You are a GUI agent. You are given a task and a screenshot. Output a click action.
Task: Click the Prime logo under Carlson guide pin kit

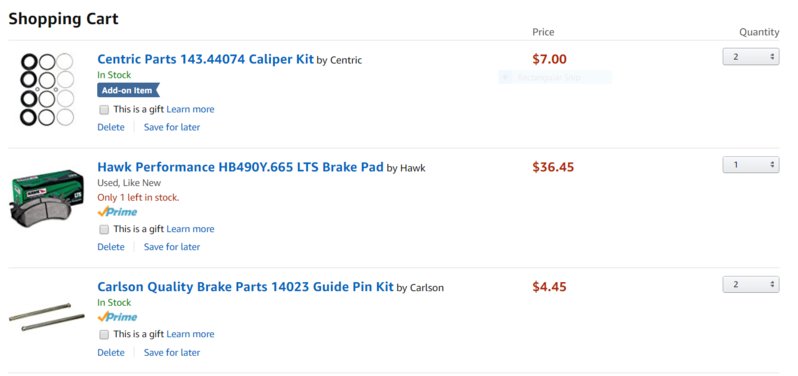117,317
